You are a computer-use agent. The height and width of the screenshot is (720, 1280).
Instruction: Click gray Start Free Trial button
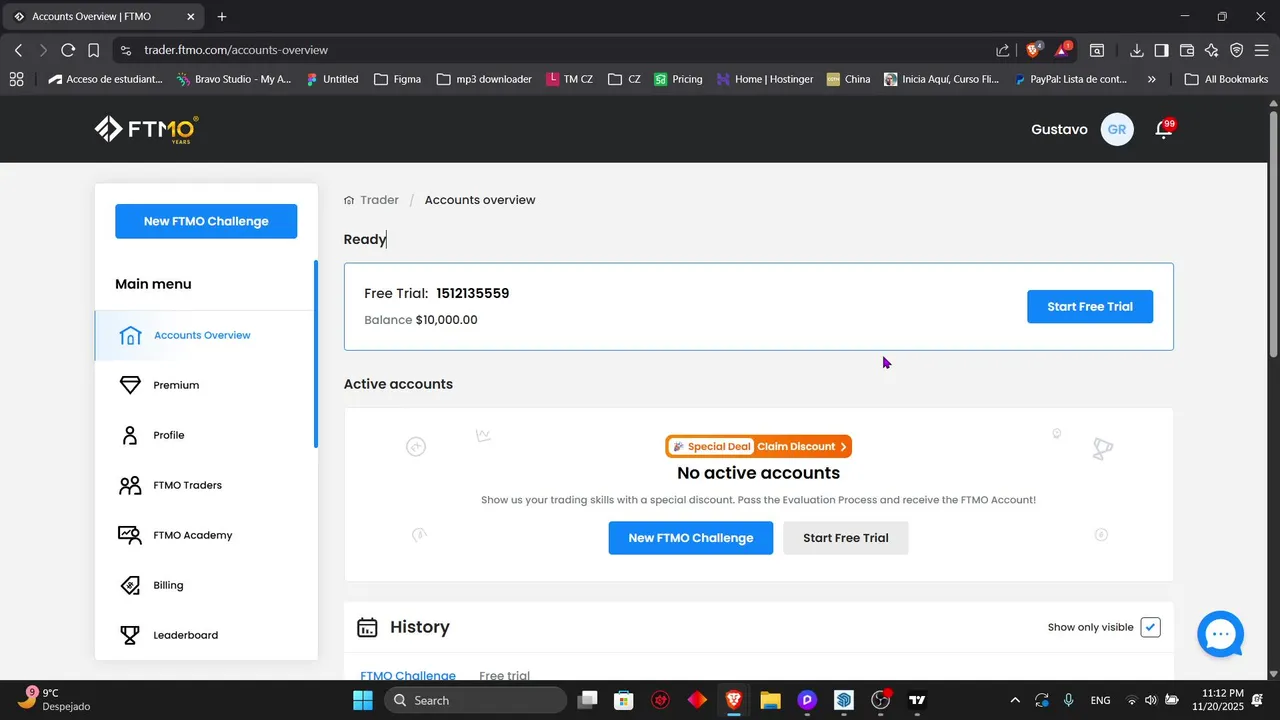pyautogui.click(x=846, y=538)
